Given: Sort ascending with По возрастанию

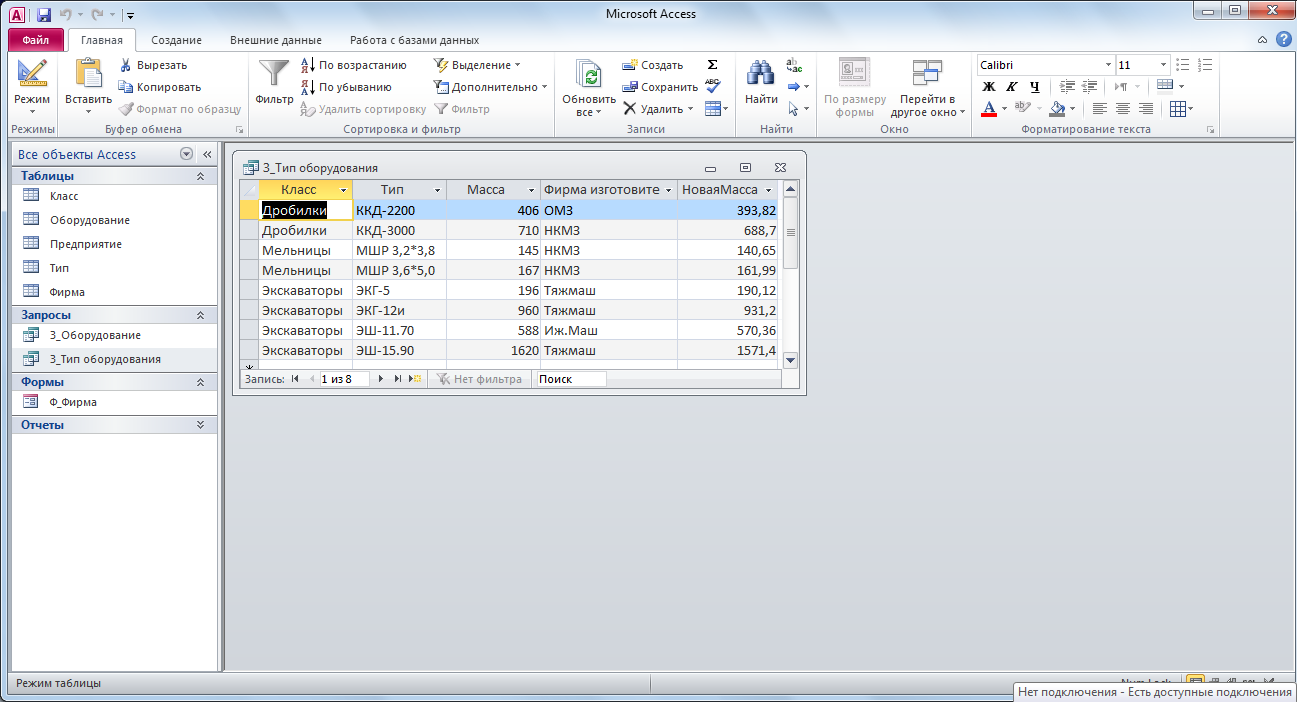Looking at the screenshot, I should [x=354, y=65].
